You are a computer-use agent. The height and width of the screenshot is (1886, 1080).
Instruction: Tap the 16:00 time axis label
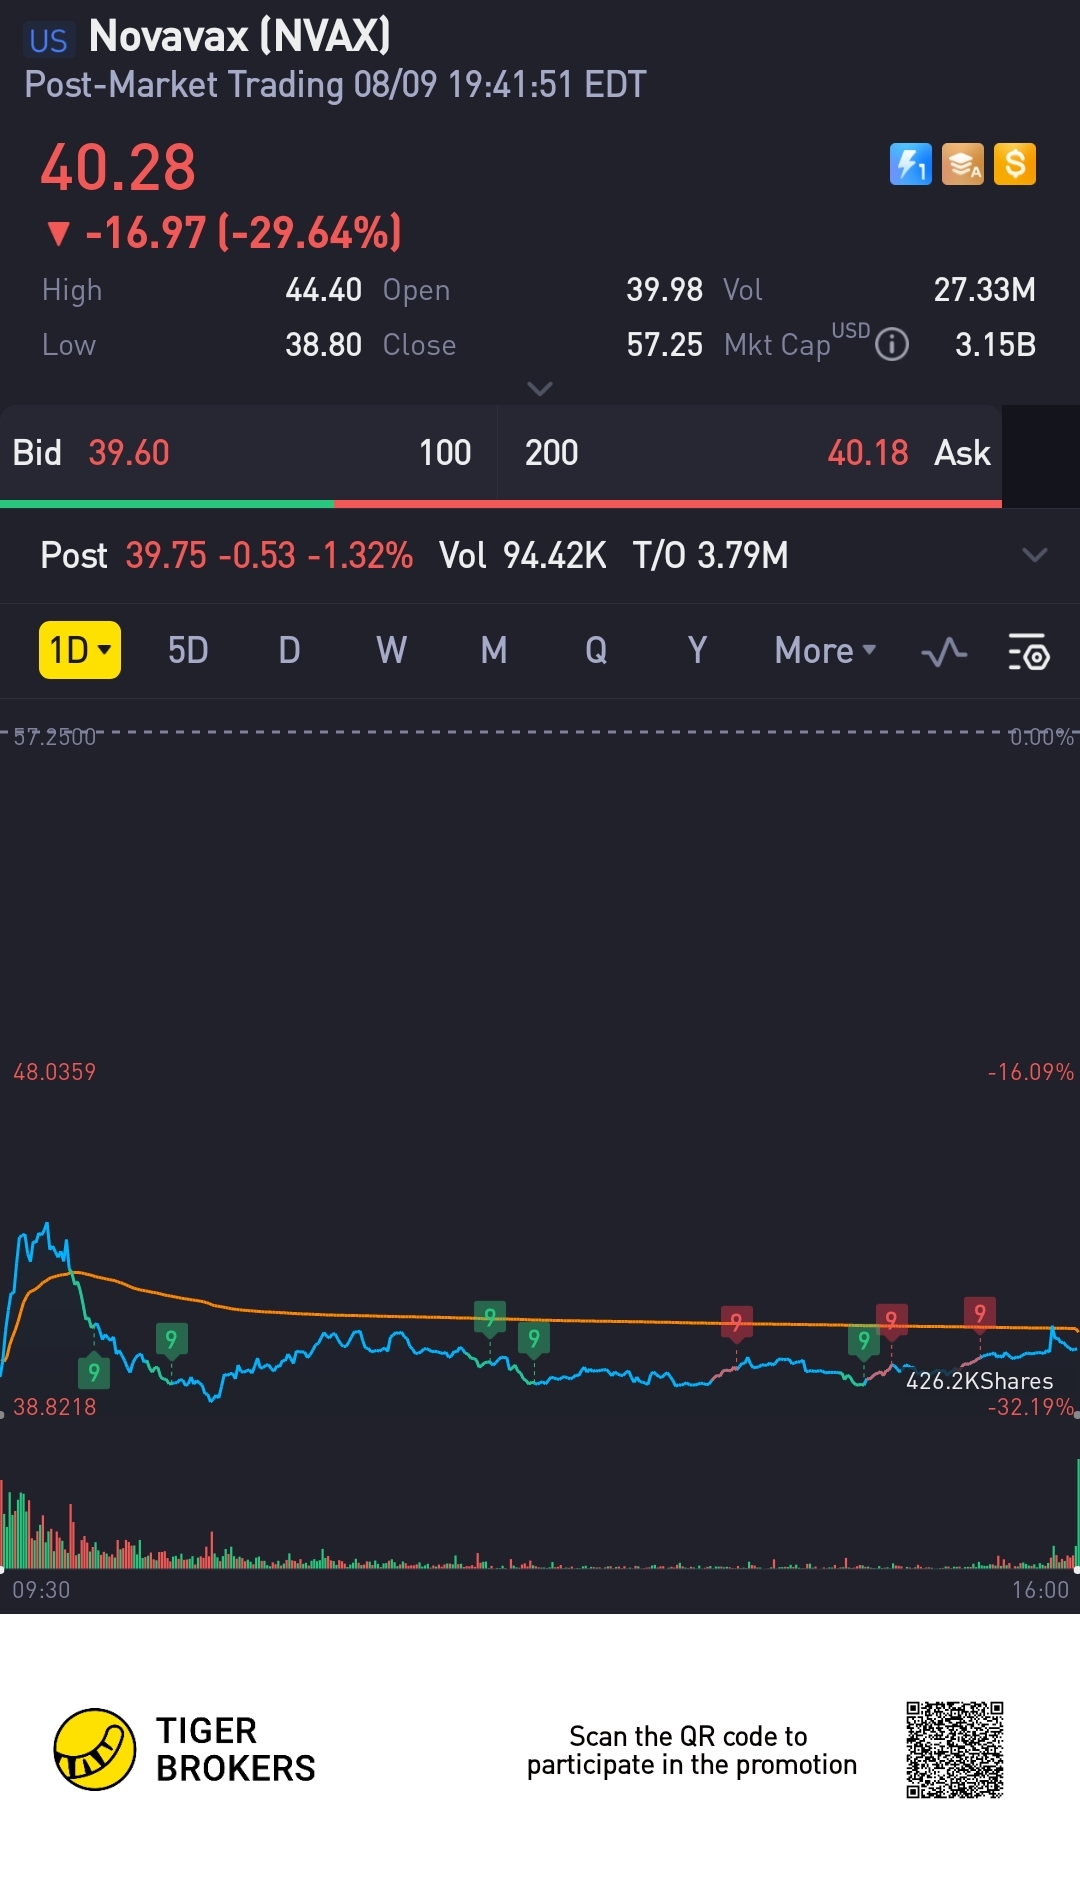pyautogui.click(x=1041, y=1590)
